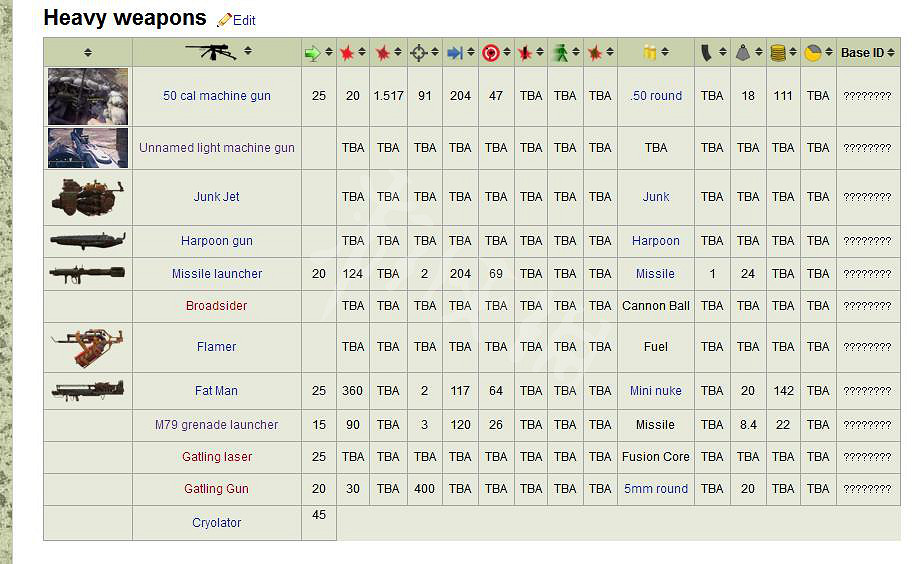Image resolution: width=923 pixels, height=564 pixels.
Task: Follow the Mini nuke ammo link
Action: [x=655, y=391]
